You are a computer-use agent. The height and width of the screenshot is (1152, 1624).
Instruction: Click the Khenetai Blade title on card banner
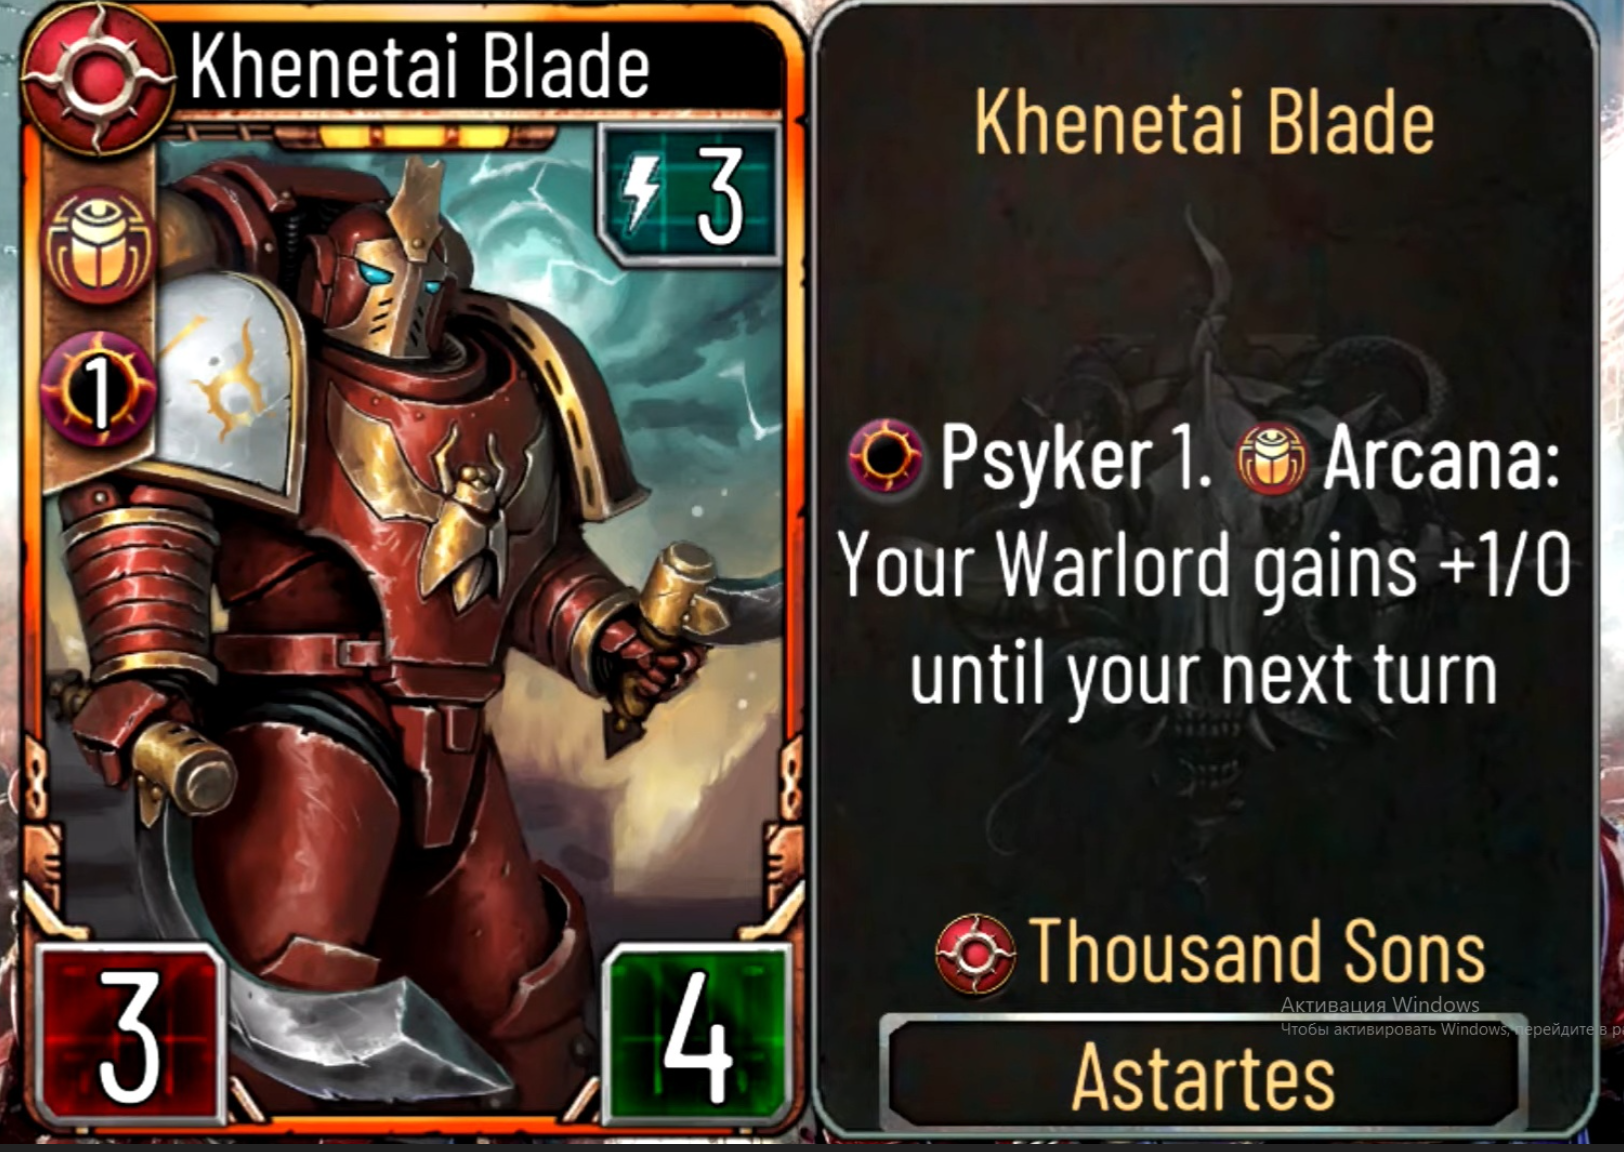(420, 66)
